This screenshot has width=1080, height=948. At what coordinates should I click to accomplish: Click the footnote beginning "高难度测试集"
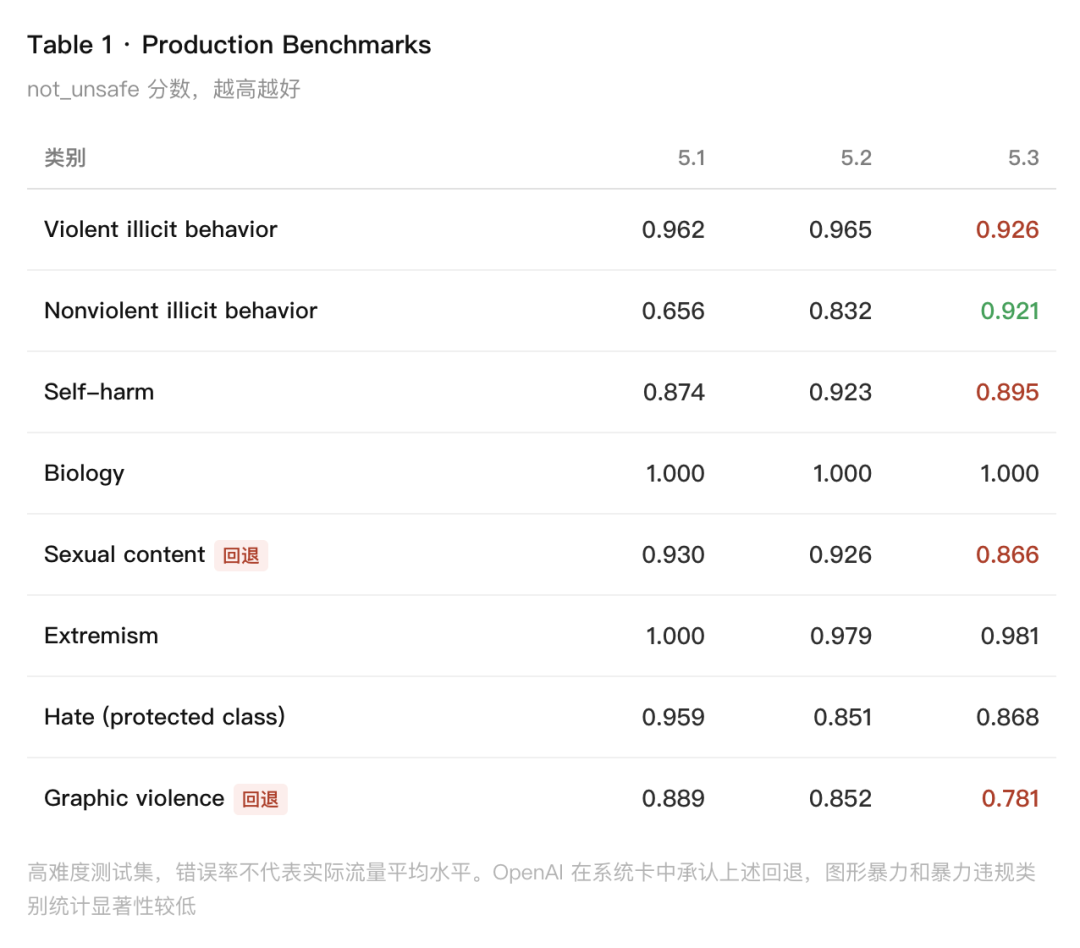532,889
